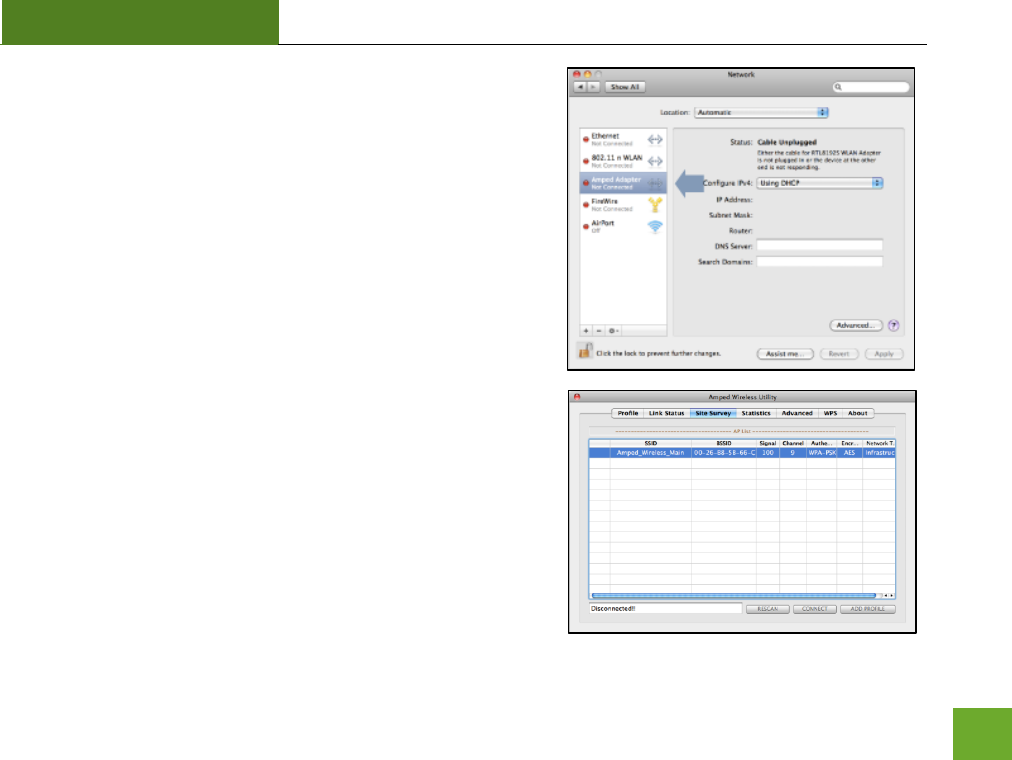This screenshot has height=760, width=1012.
Task: Click the Advanced... button in Network
Action: (x=855, y=325)
